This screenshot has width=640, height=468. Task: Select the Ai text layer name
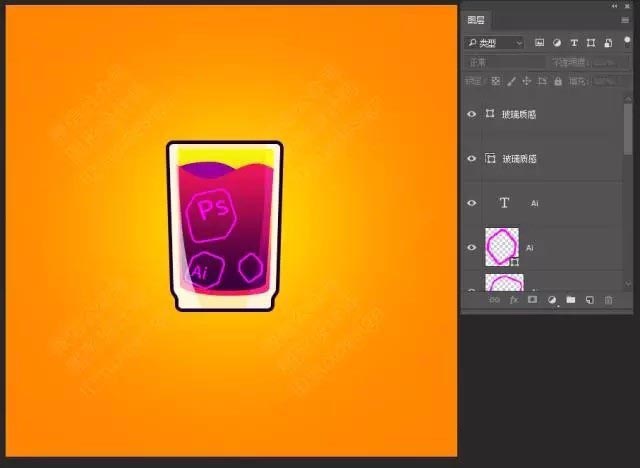[535, 203]
